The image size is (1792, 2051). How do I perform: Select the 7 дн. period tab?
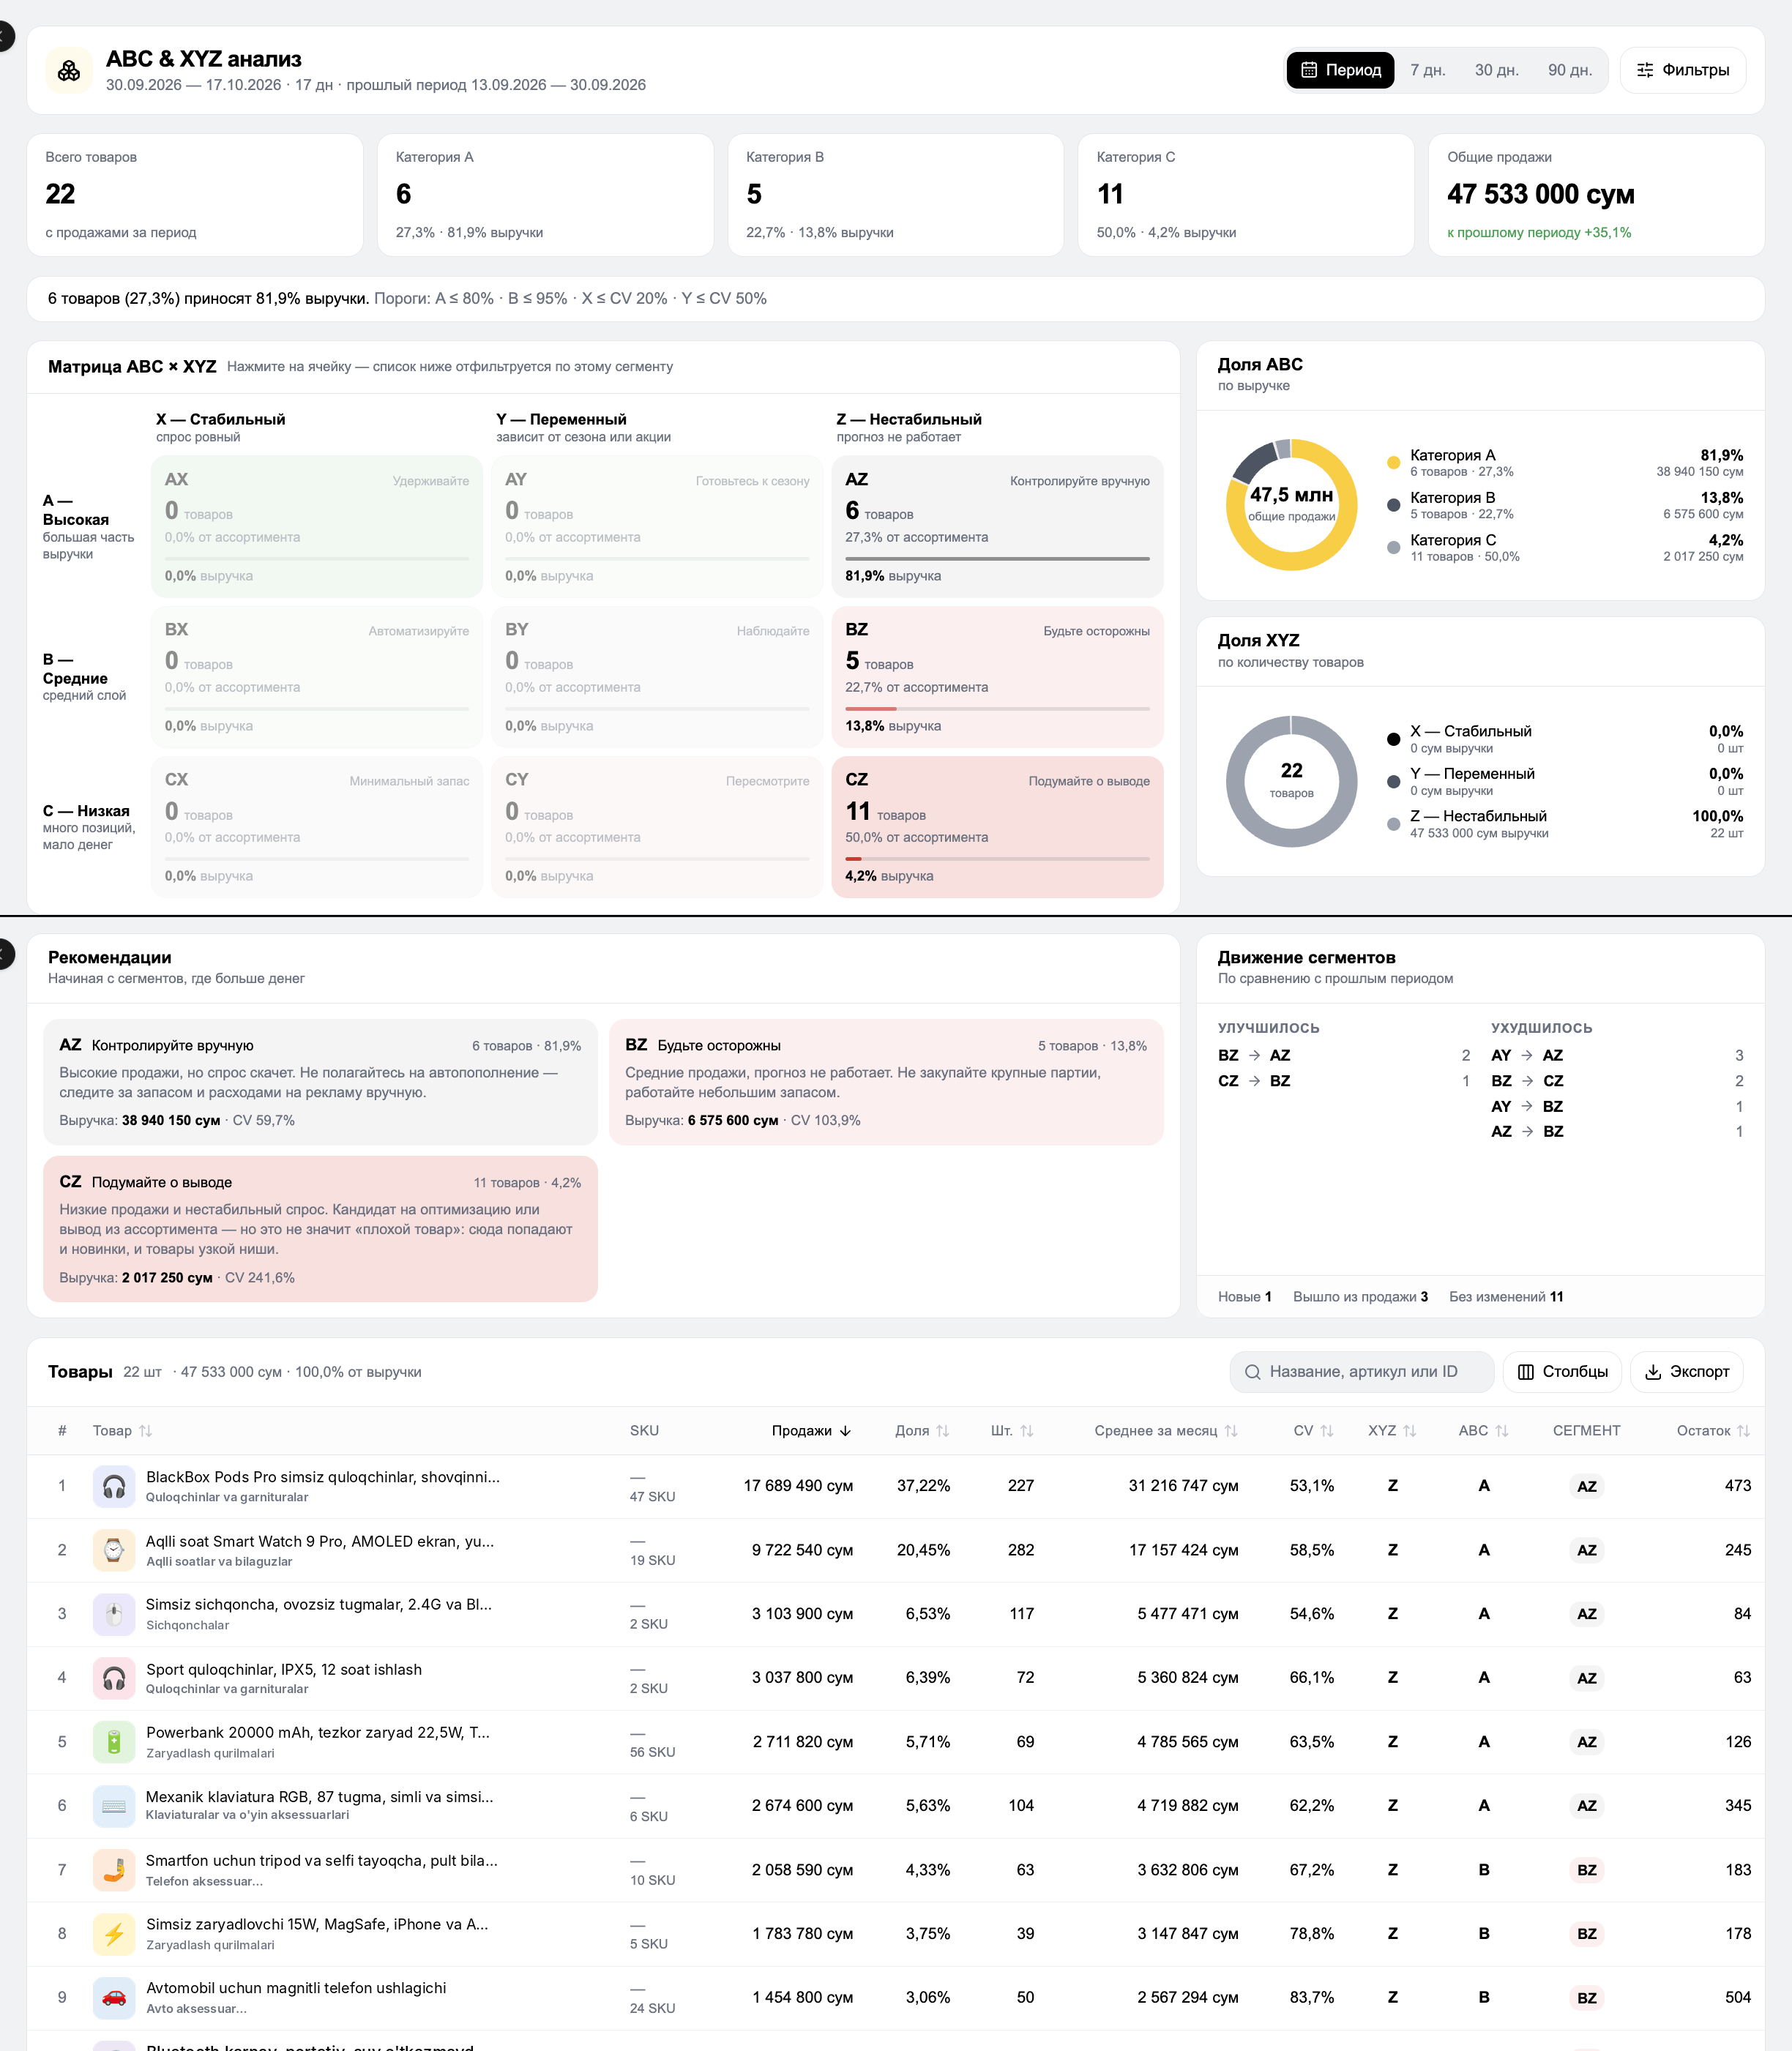point(1427,70)
